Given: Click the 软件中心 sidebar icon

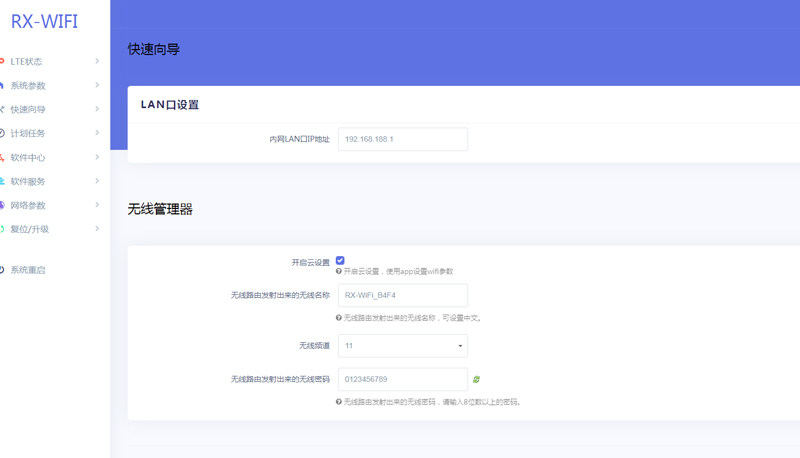Looking at the screenshot, I should pos(2,158).
